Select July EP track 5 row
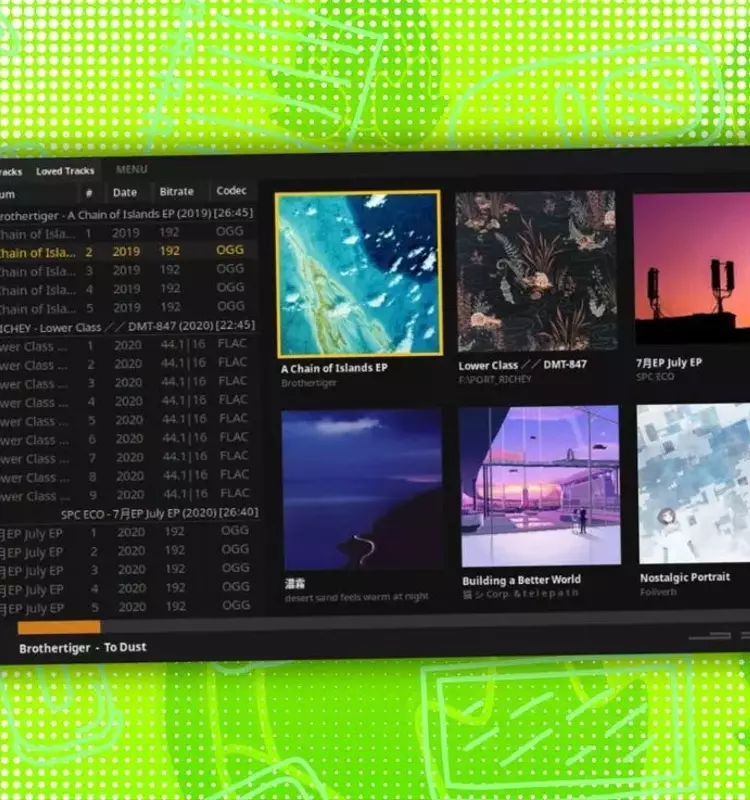The width and height of the screenshot is (750, 800). pyautogui.click(x=130, y=607)
